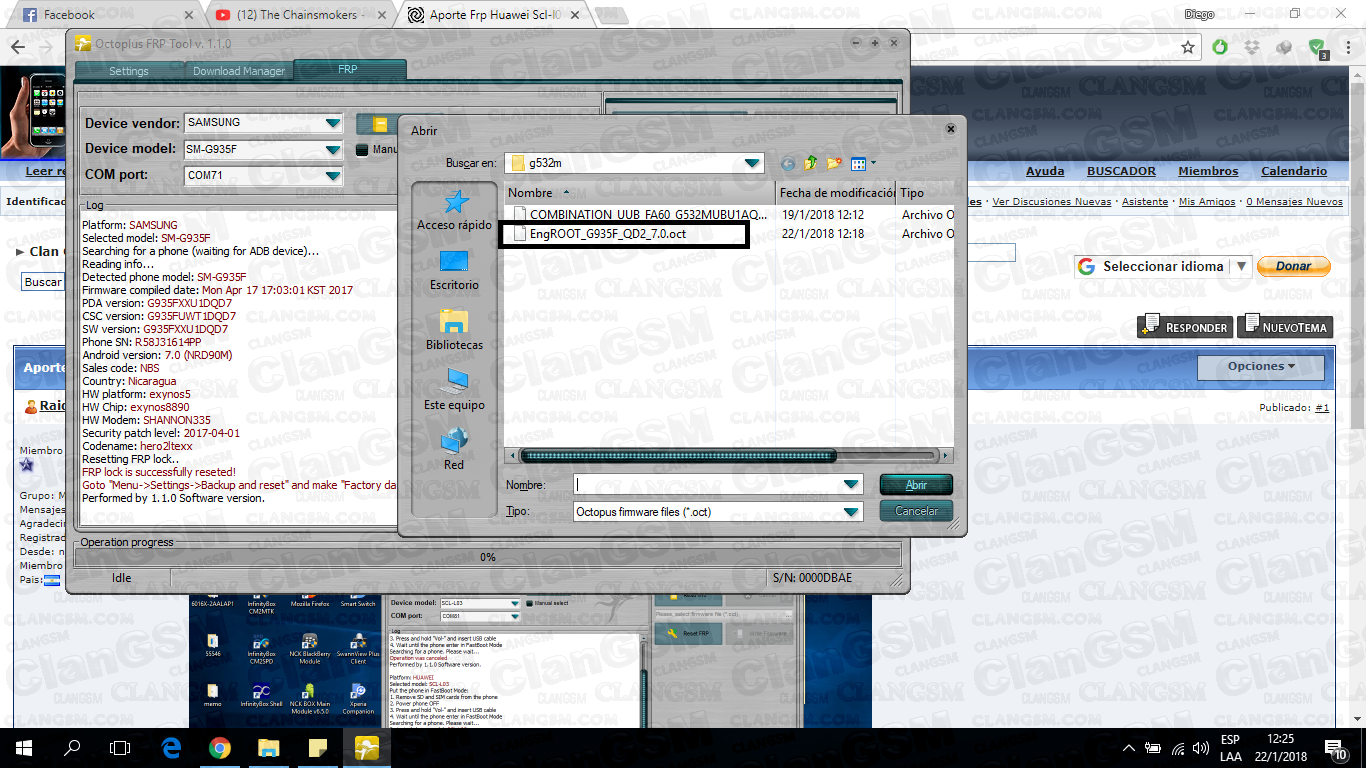Viewport: 1366px width, 768px height.
Task: Click taskbar search magnifier icon
Action: [72, 748]
